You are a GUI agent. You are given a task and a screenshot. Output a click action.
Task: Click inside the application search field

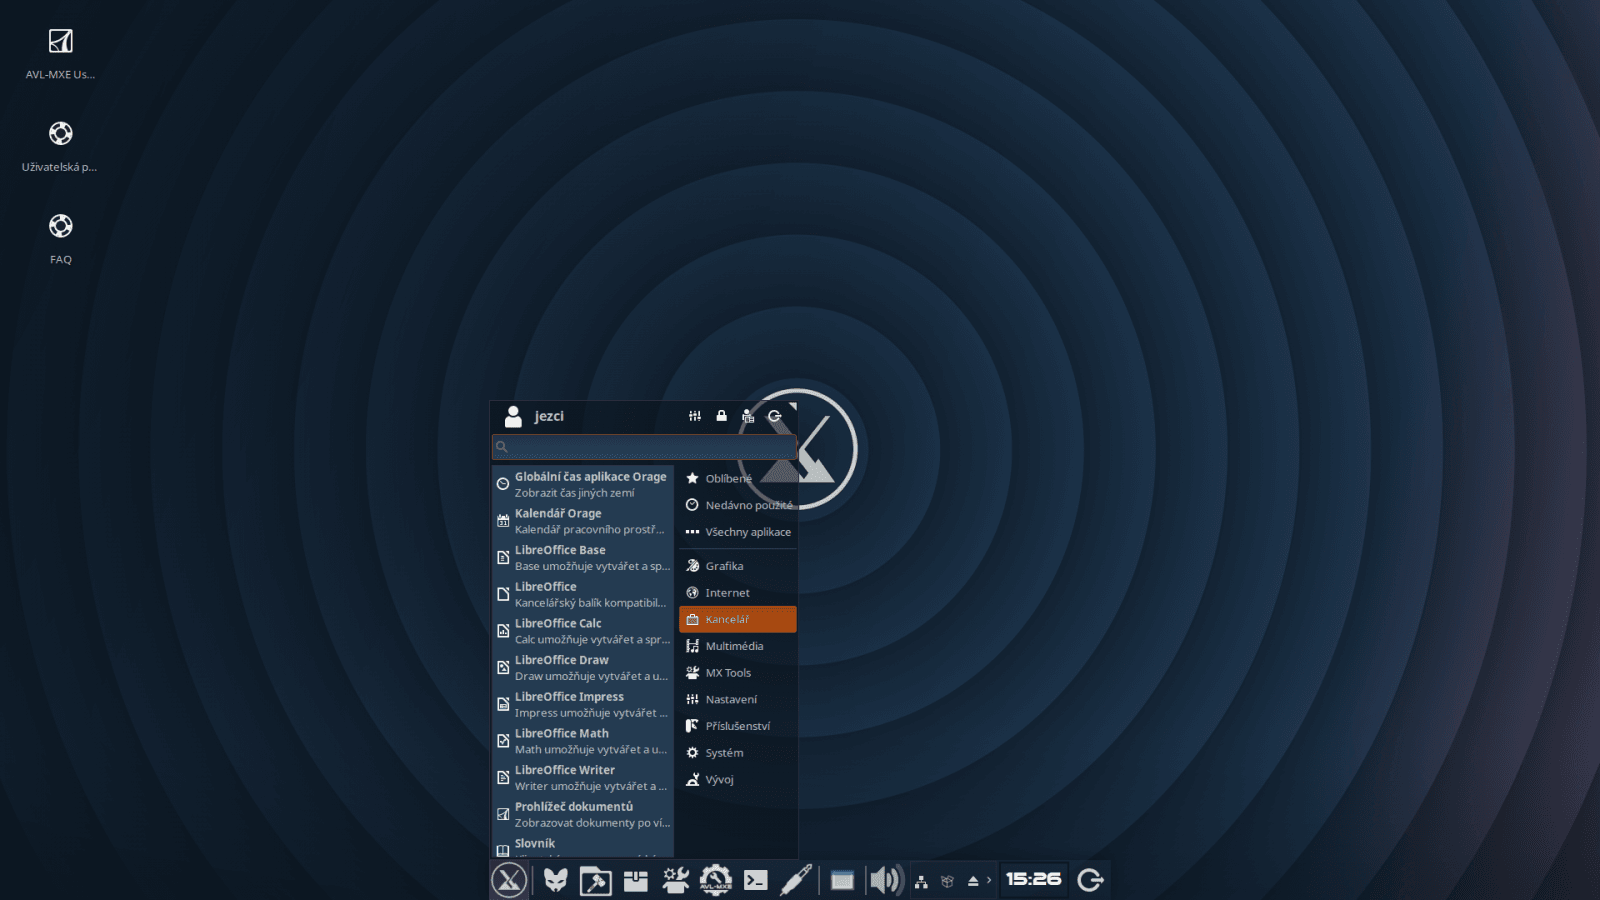click(x=643, y=447)
